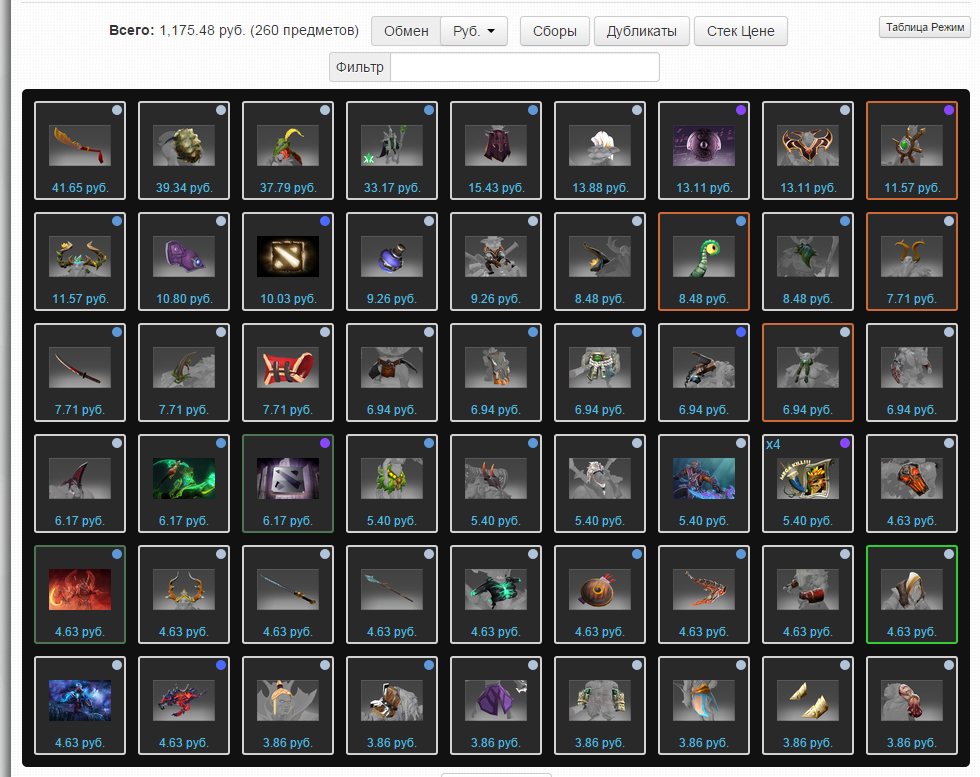Pick the red bracer item priced 7.71 руб.
Screen dimensions: 980x777
(x=288, y=373)
